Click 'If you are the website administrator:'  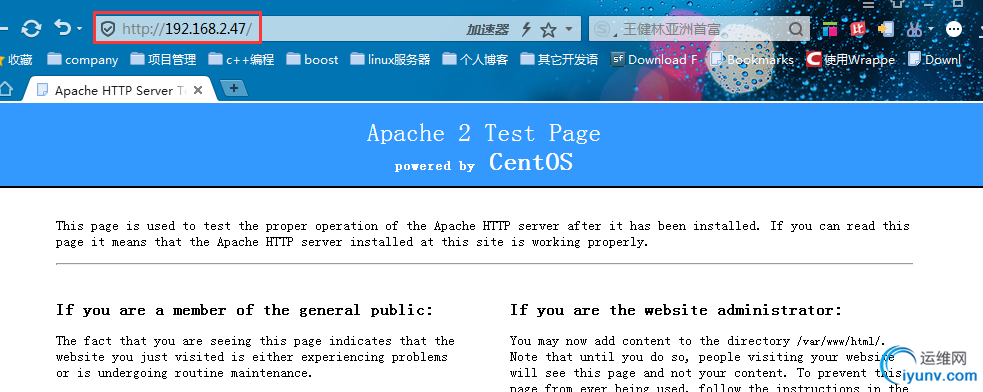point(676,310)
